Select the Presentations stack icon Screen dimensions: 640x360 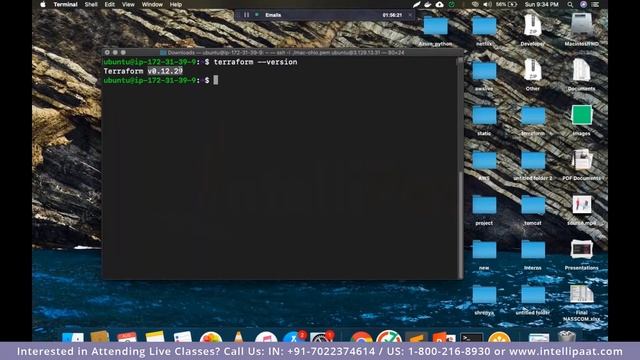(582, 249)
